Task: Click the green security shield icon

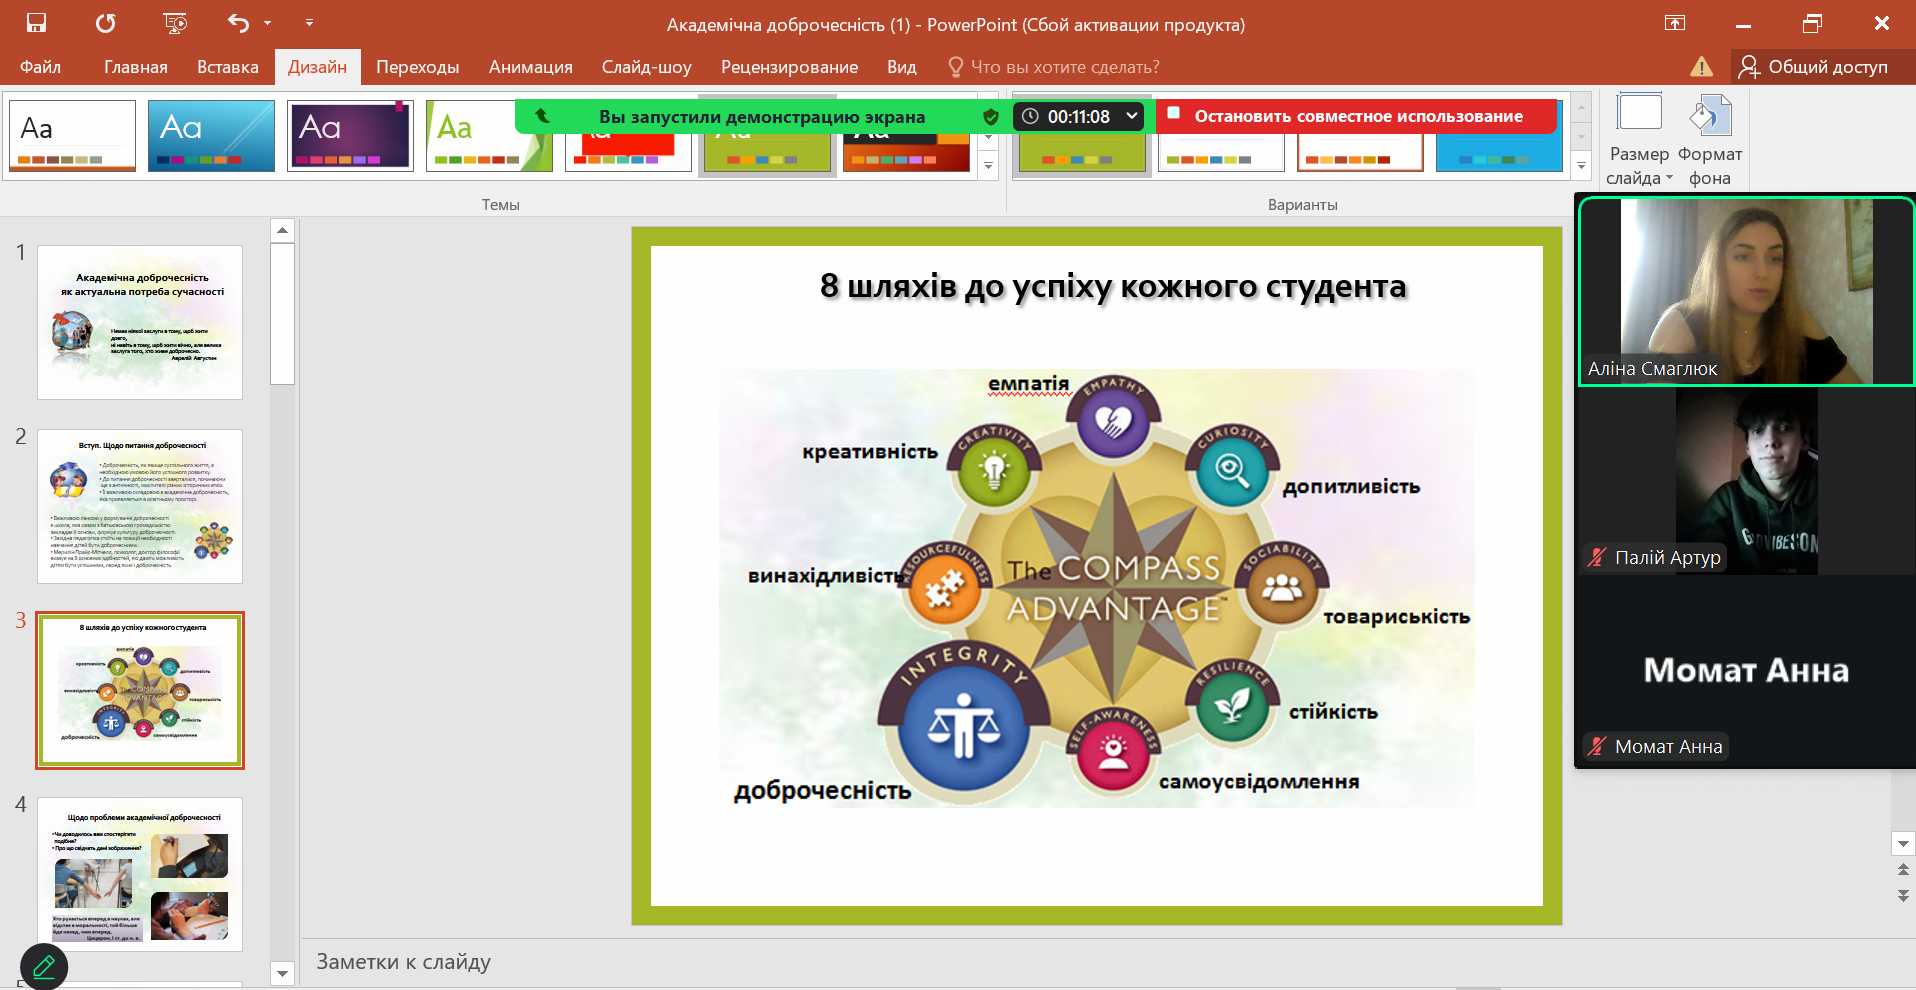Action: [x=990, y=117]
